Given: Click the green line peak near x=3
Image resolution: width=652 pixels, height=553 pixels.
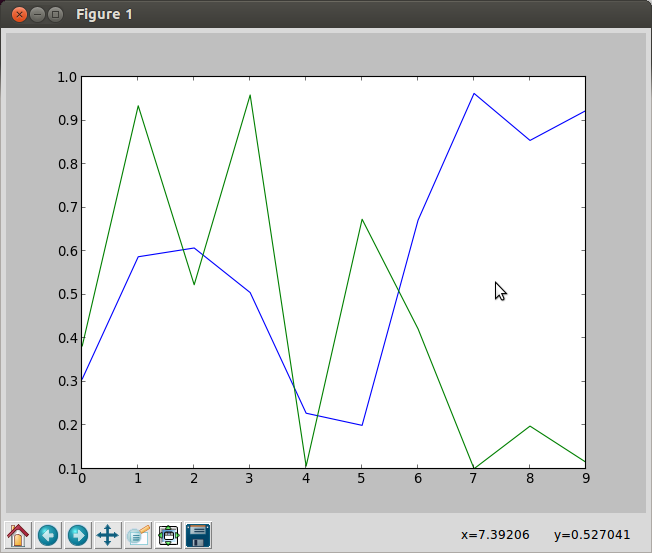Looking at the screenshot, I should point(250,95).
